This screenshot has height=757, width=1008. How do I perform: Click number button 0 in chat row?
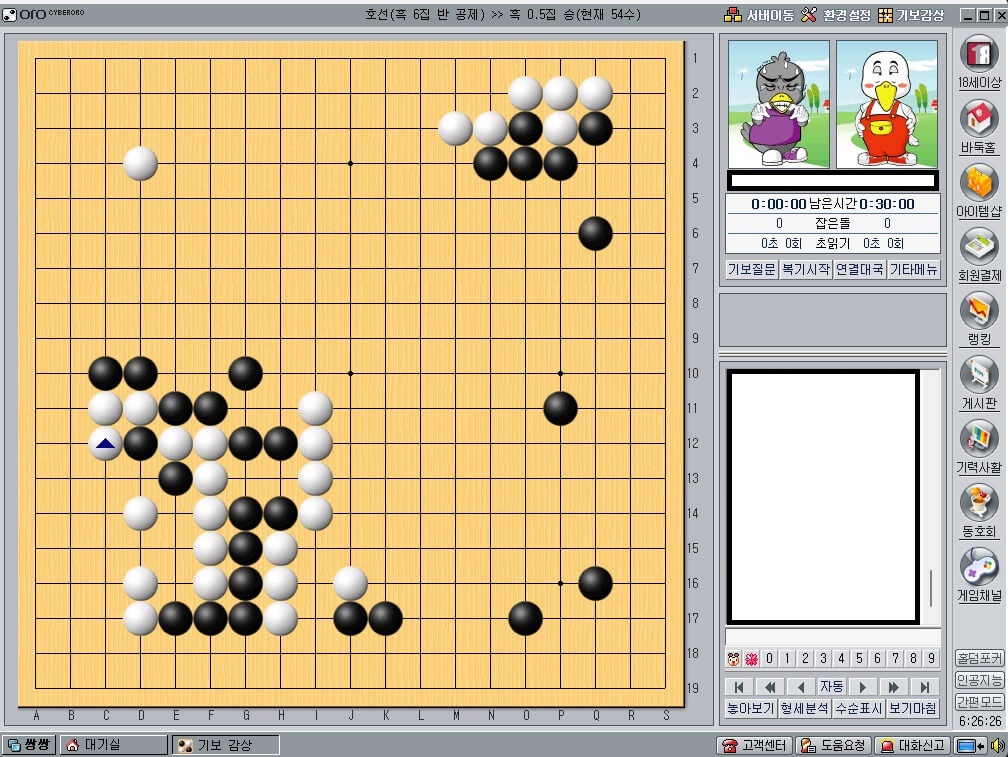[769, 659]
